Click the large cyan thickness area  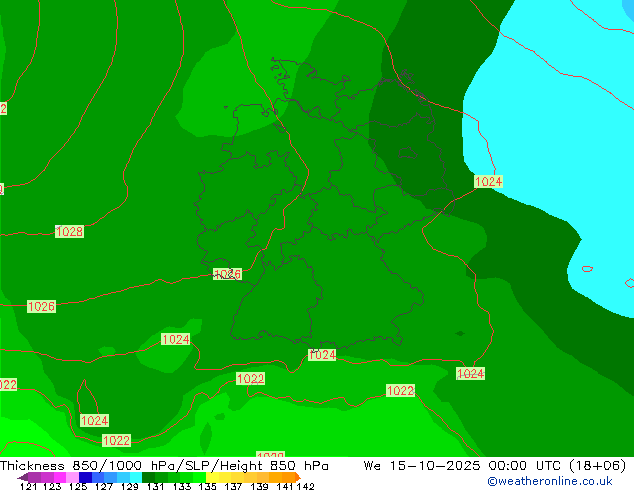pyautogui.click(x=560, y=120)
